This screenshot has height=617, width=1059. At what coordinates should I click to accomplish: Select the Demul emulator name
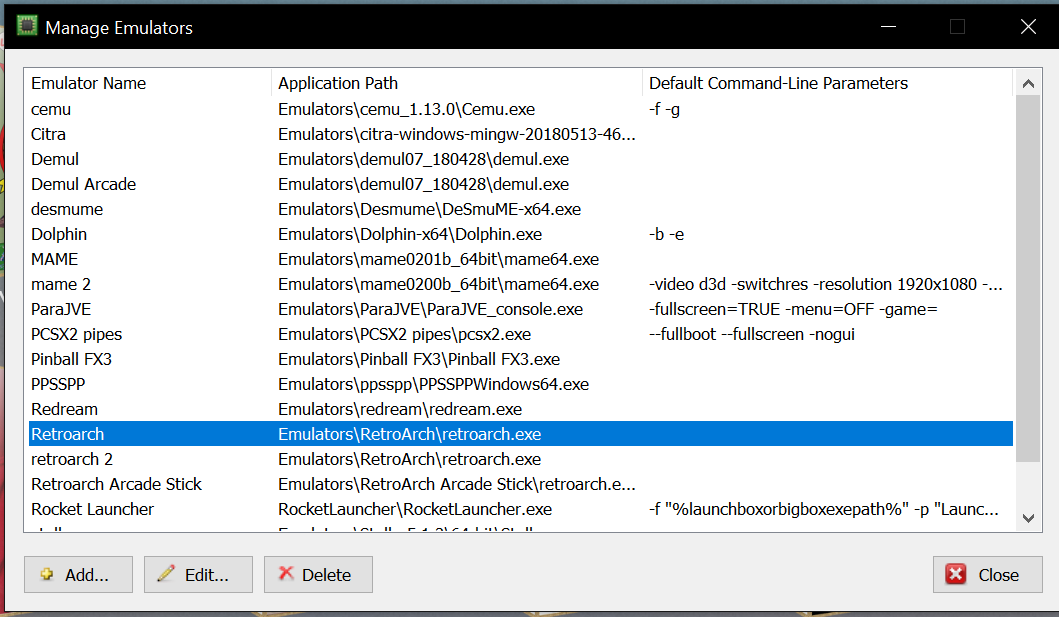[x=55, y=159]
